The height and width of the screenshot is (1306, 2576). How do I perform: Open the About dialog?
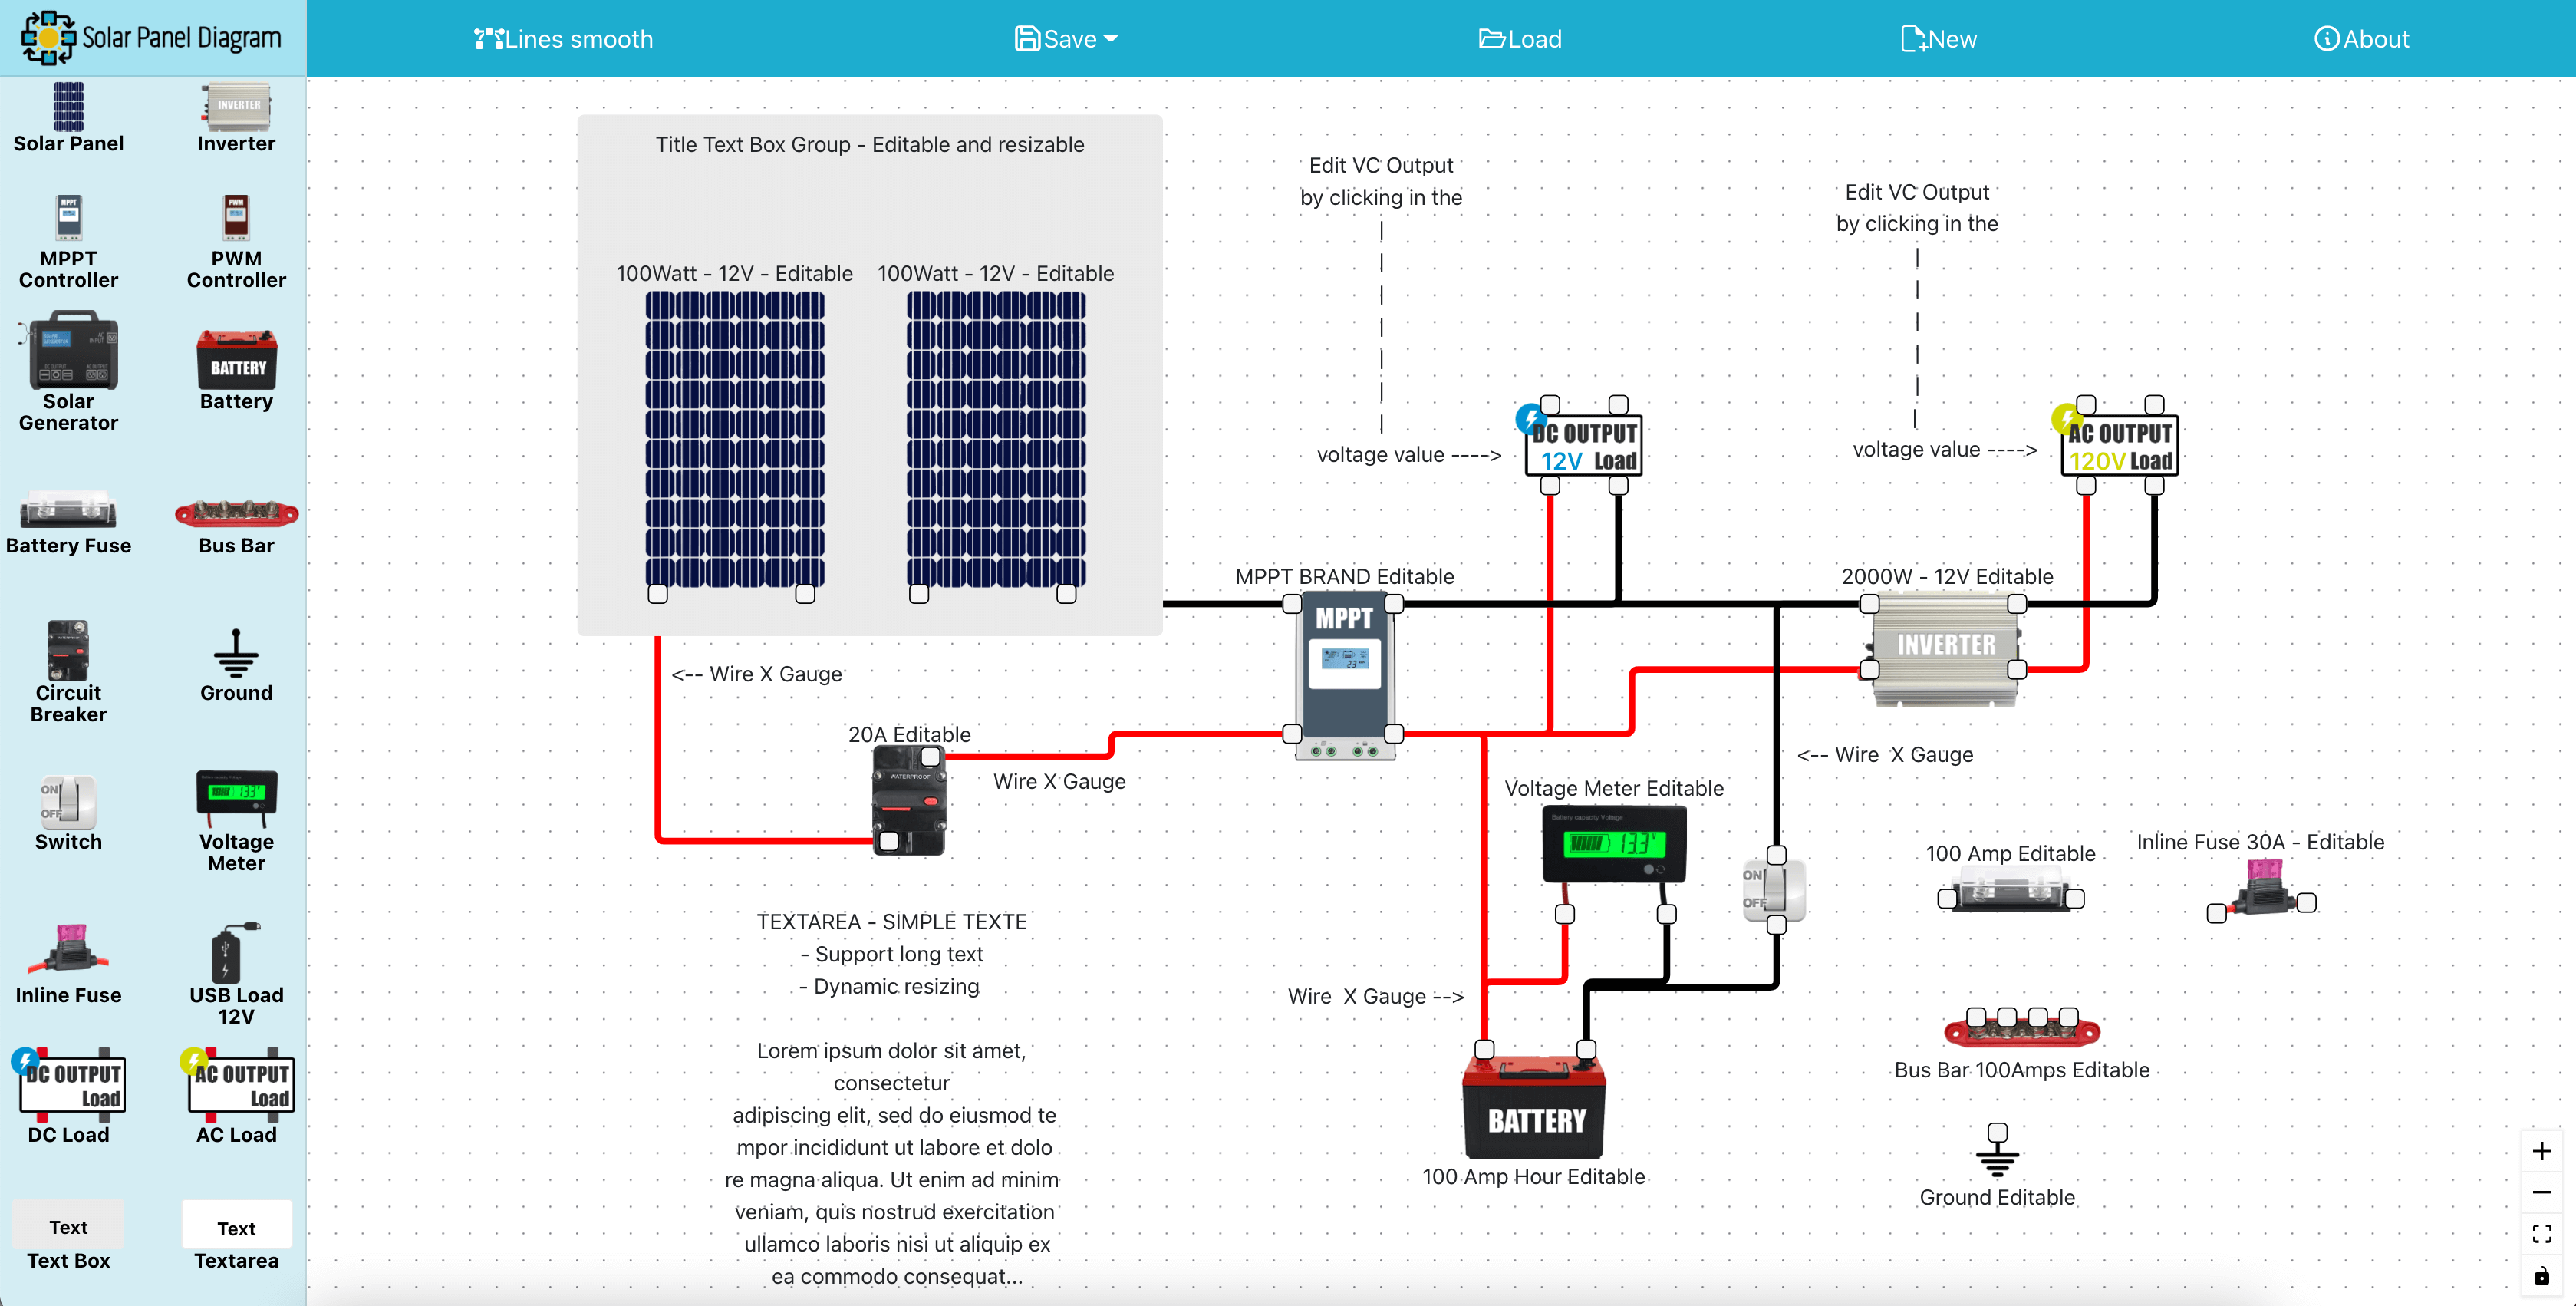coord(2361,39)
